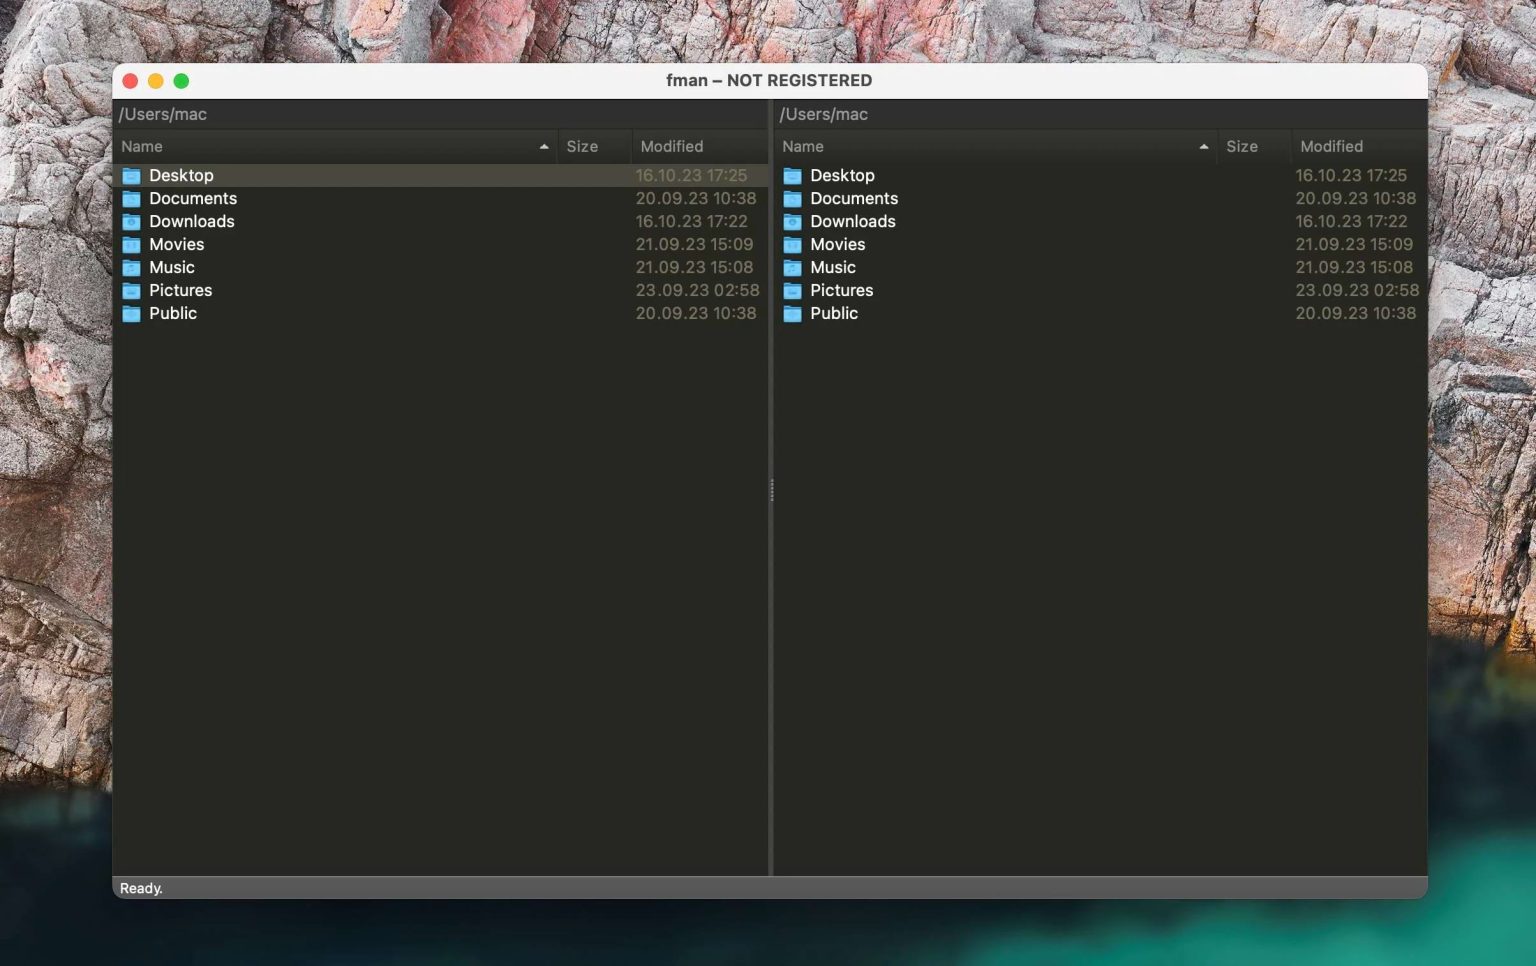Screen dimensions: 1536x966
Task: Click the Desktop folder icon in right pane
Action: pos(792,175)
